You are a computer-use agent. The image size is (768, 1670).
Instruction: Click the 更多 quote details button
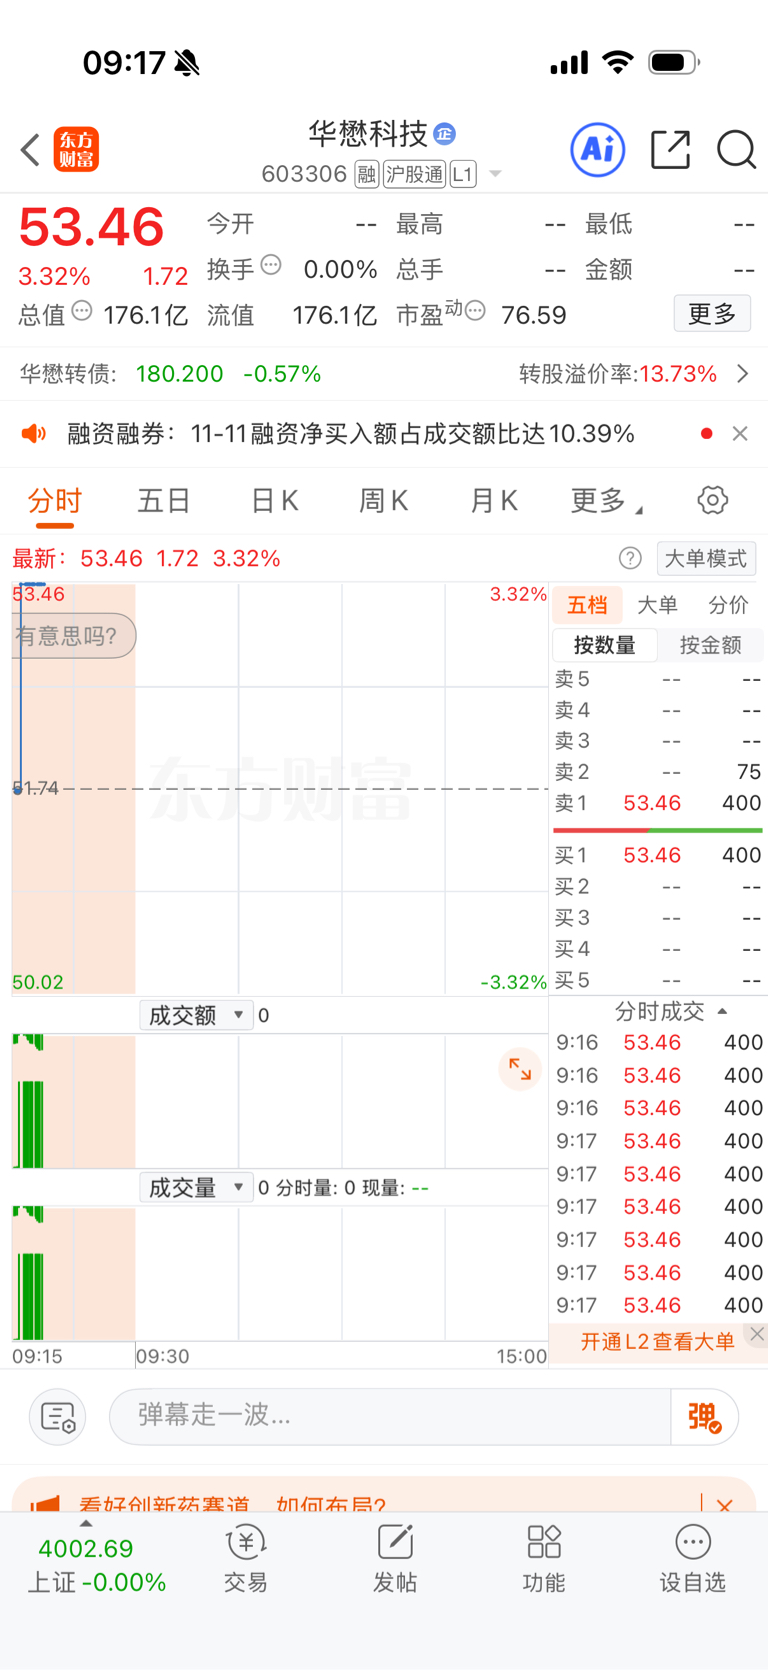pos(712,314)
